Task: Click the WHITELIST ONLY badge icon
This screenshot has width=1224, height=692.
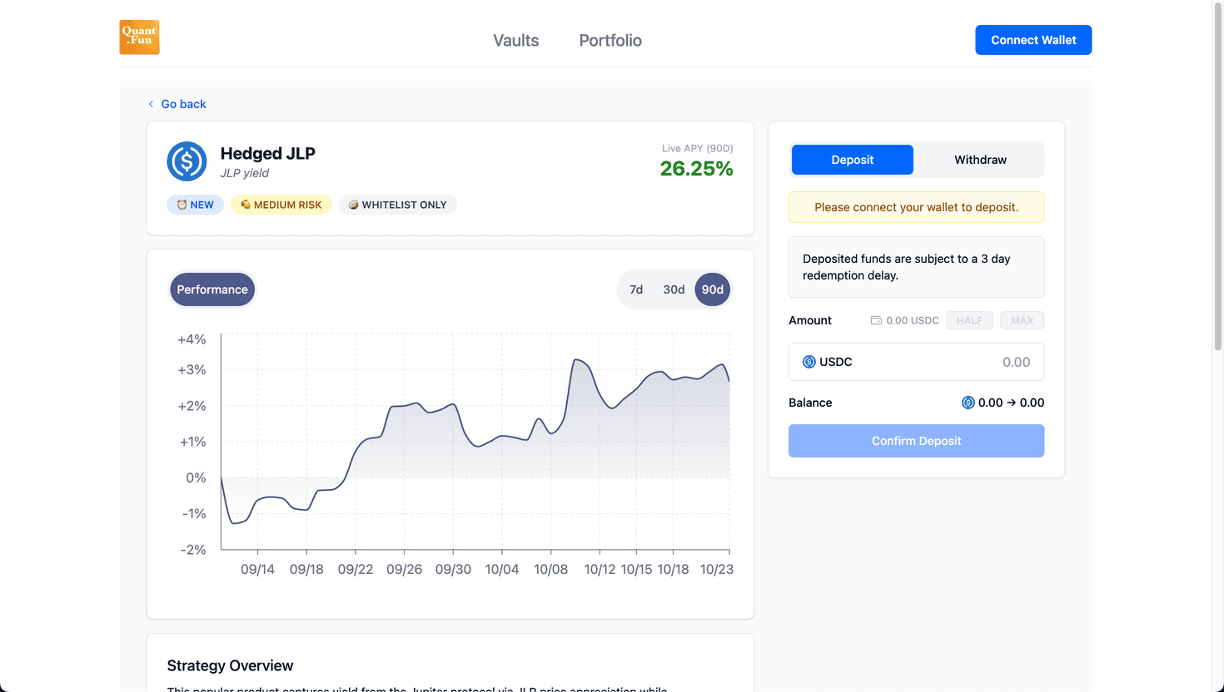Action: 353,205
